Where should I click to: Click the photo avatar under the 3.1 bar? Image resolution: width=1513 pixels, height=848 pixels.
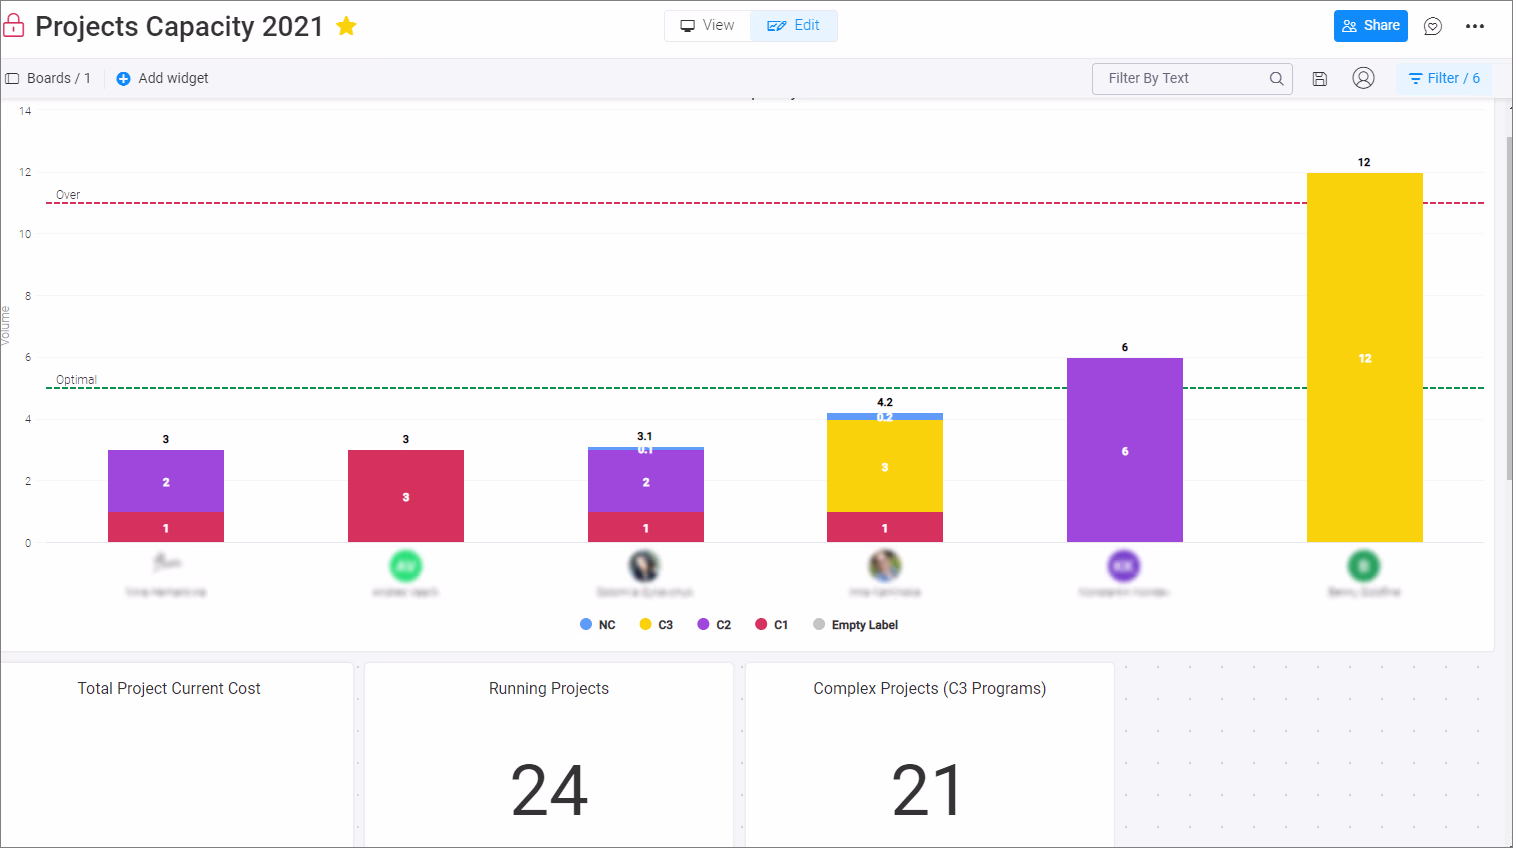(x=644, y=566)
